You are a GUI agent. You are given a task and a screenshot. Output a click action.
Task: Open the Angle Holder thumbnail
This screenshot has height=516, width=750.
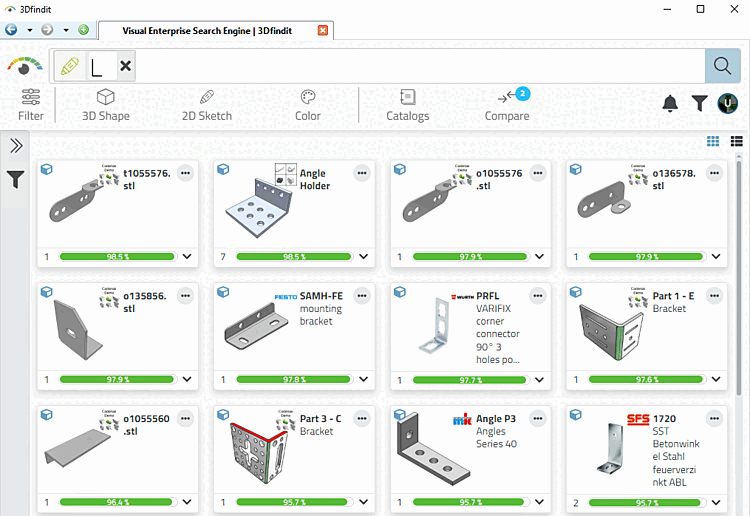[x=261, y=208]
